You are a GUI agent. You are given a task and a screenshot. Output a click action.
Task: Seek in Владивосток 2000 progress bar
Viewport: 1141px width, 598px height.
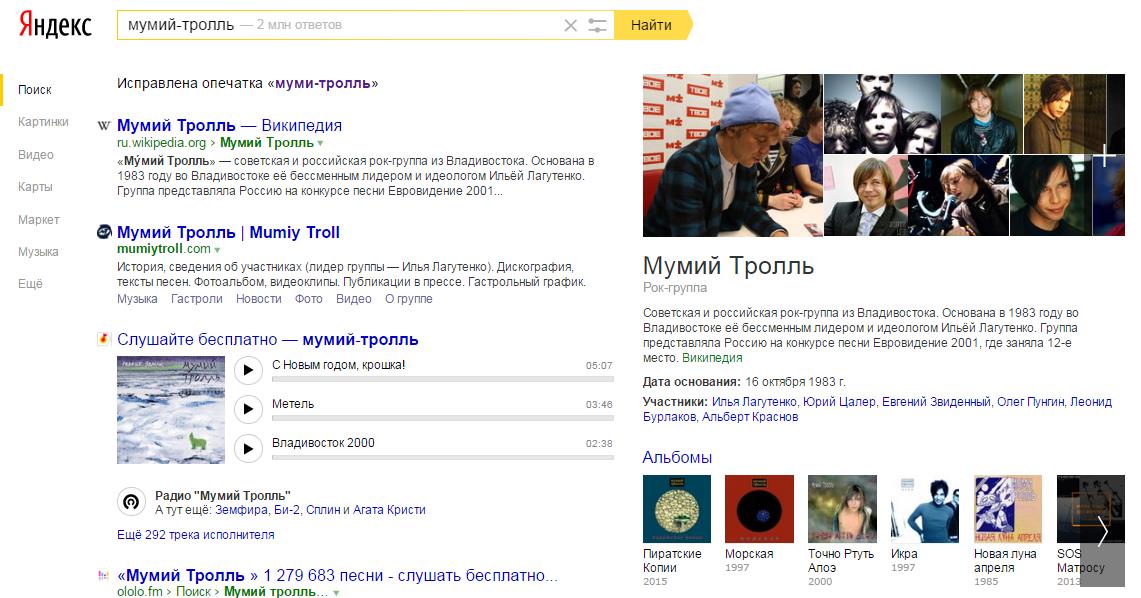click(442, 458)
